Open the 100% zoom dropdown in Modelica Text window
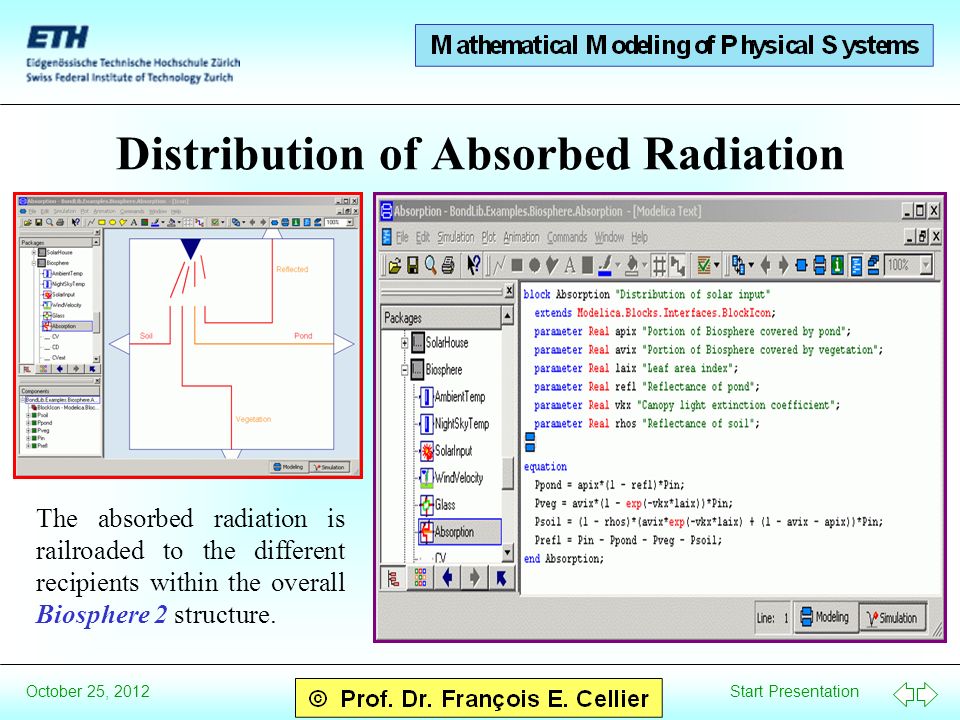 pyautogui.click(x=926, y=266)
